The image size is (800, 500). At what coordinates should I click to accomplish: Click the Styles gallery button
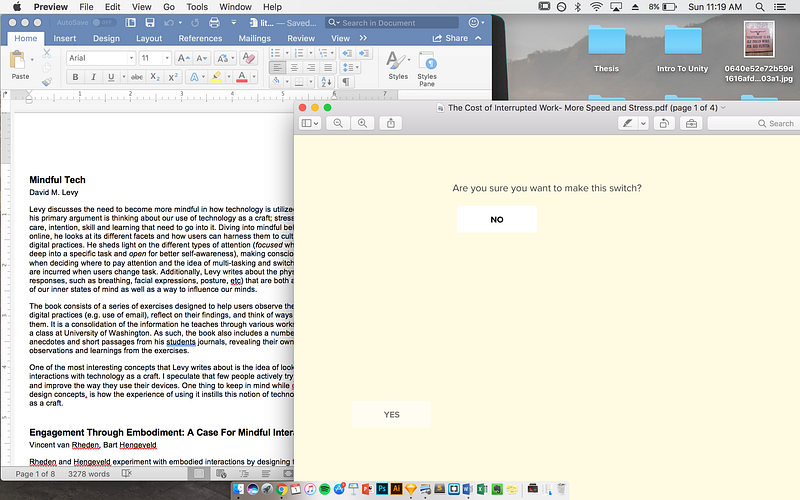pyautogui.click(x=398, y=65)
